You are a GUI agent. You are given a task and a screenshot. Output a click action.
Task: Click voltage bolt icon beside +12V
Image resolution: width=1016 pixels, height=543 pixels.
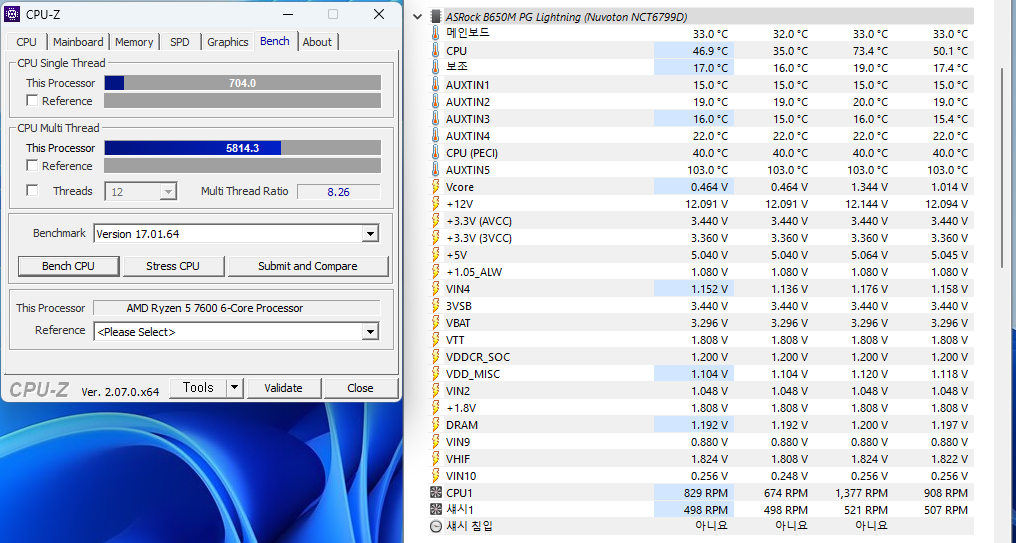pos(436,203)
